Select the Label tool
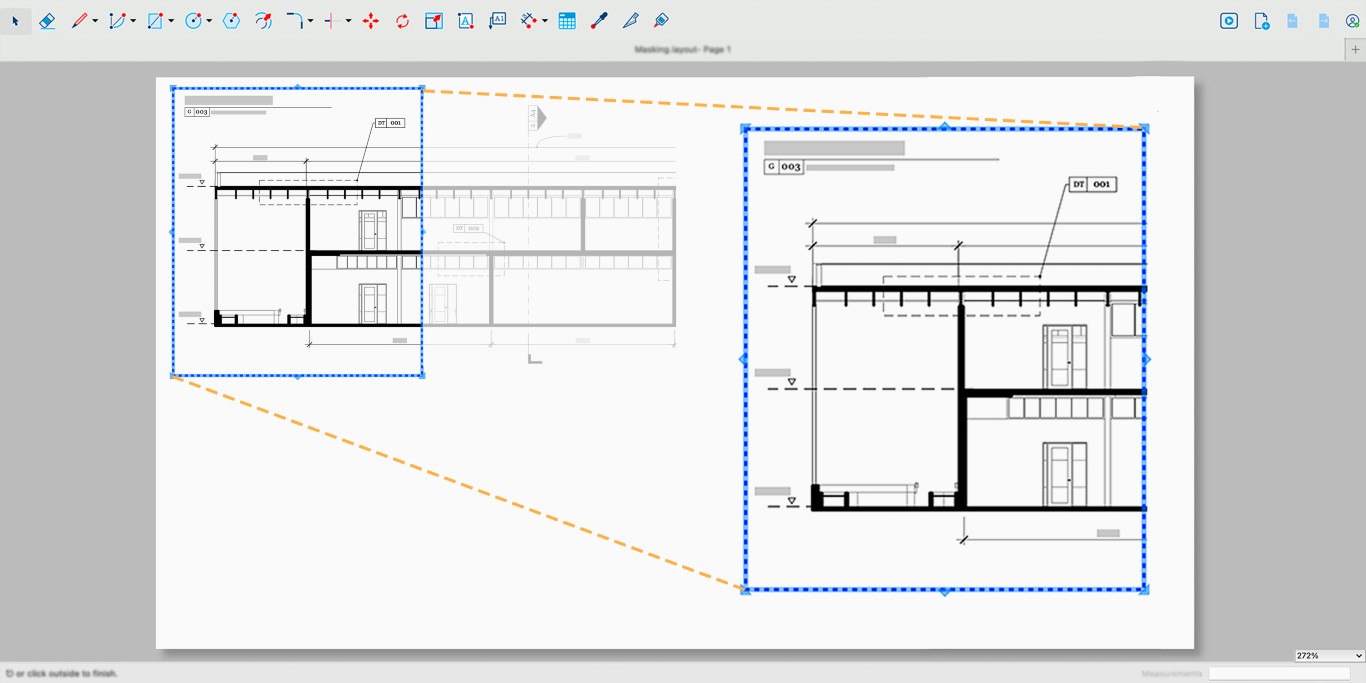This screenshot has height=683, width=1366. click(498, 21)
